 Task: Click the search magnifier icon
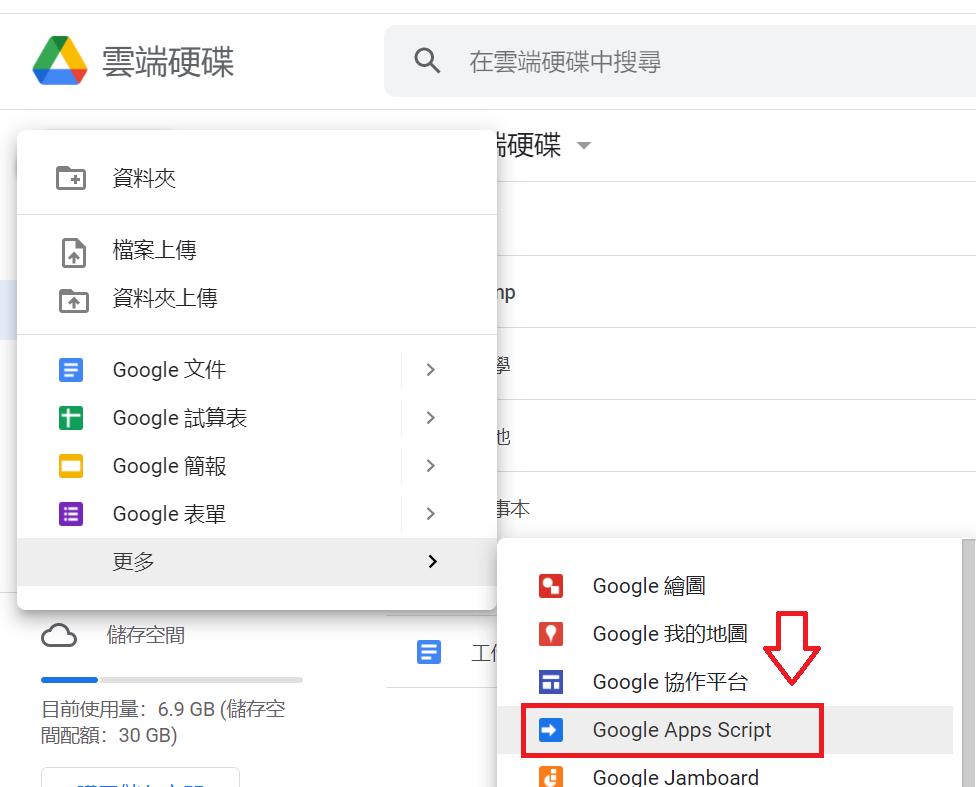pos(427,61)
